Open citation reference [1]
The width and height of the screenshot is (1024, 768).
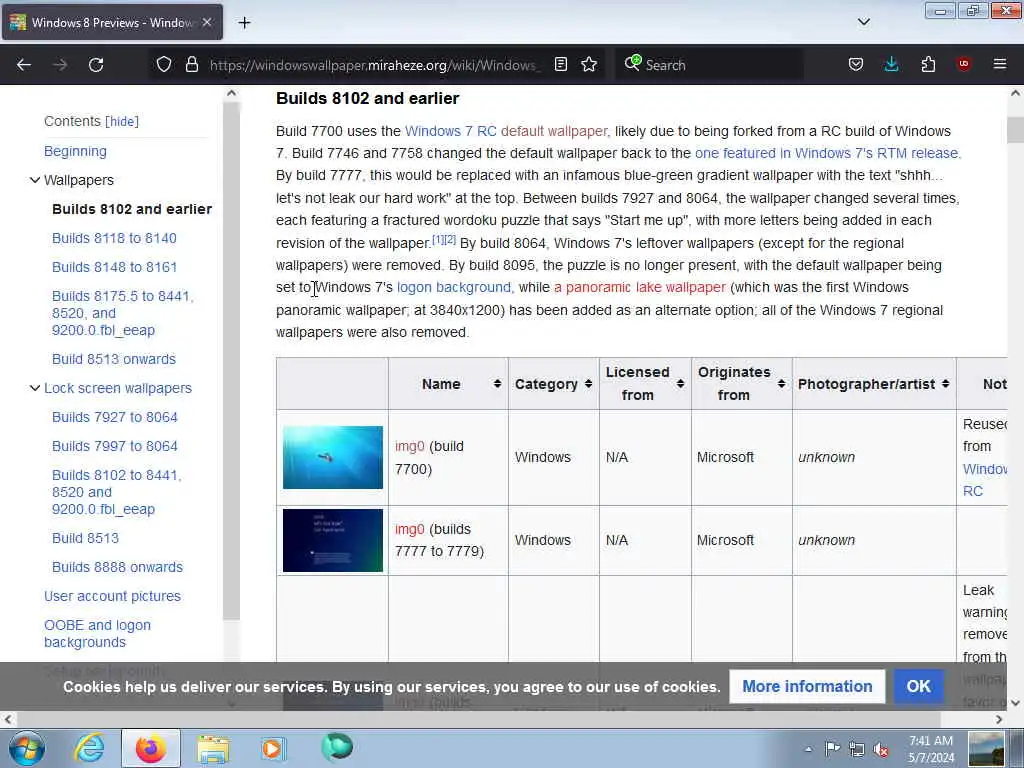[438, 240]
